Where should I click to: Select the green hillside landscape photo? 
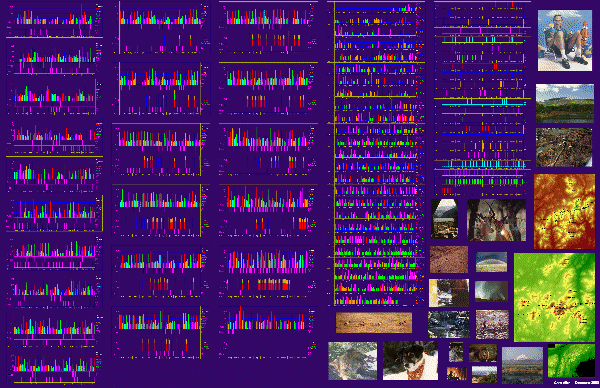[565, 104]
